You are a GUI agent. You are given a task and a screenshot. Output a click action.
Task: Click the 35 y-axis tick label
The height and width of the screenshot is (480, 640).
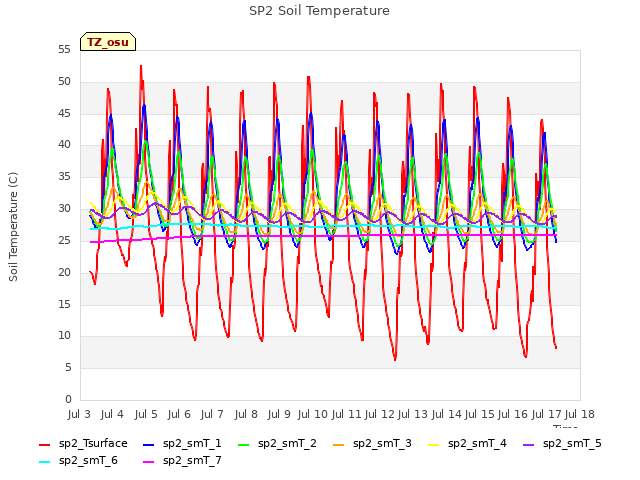64,177
